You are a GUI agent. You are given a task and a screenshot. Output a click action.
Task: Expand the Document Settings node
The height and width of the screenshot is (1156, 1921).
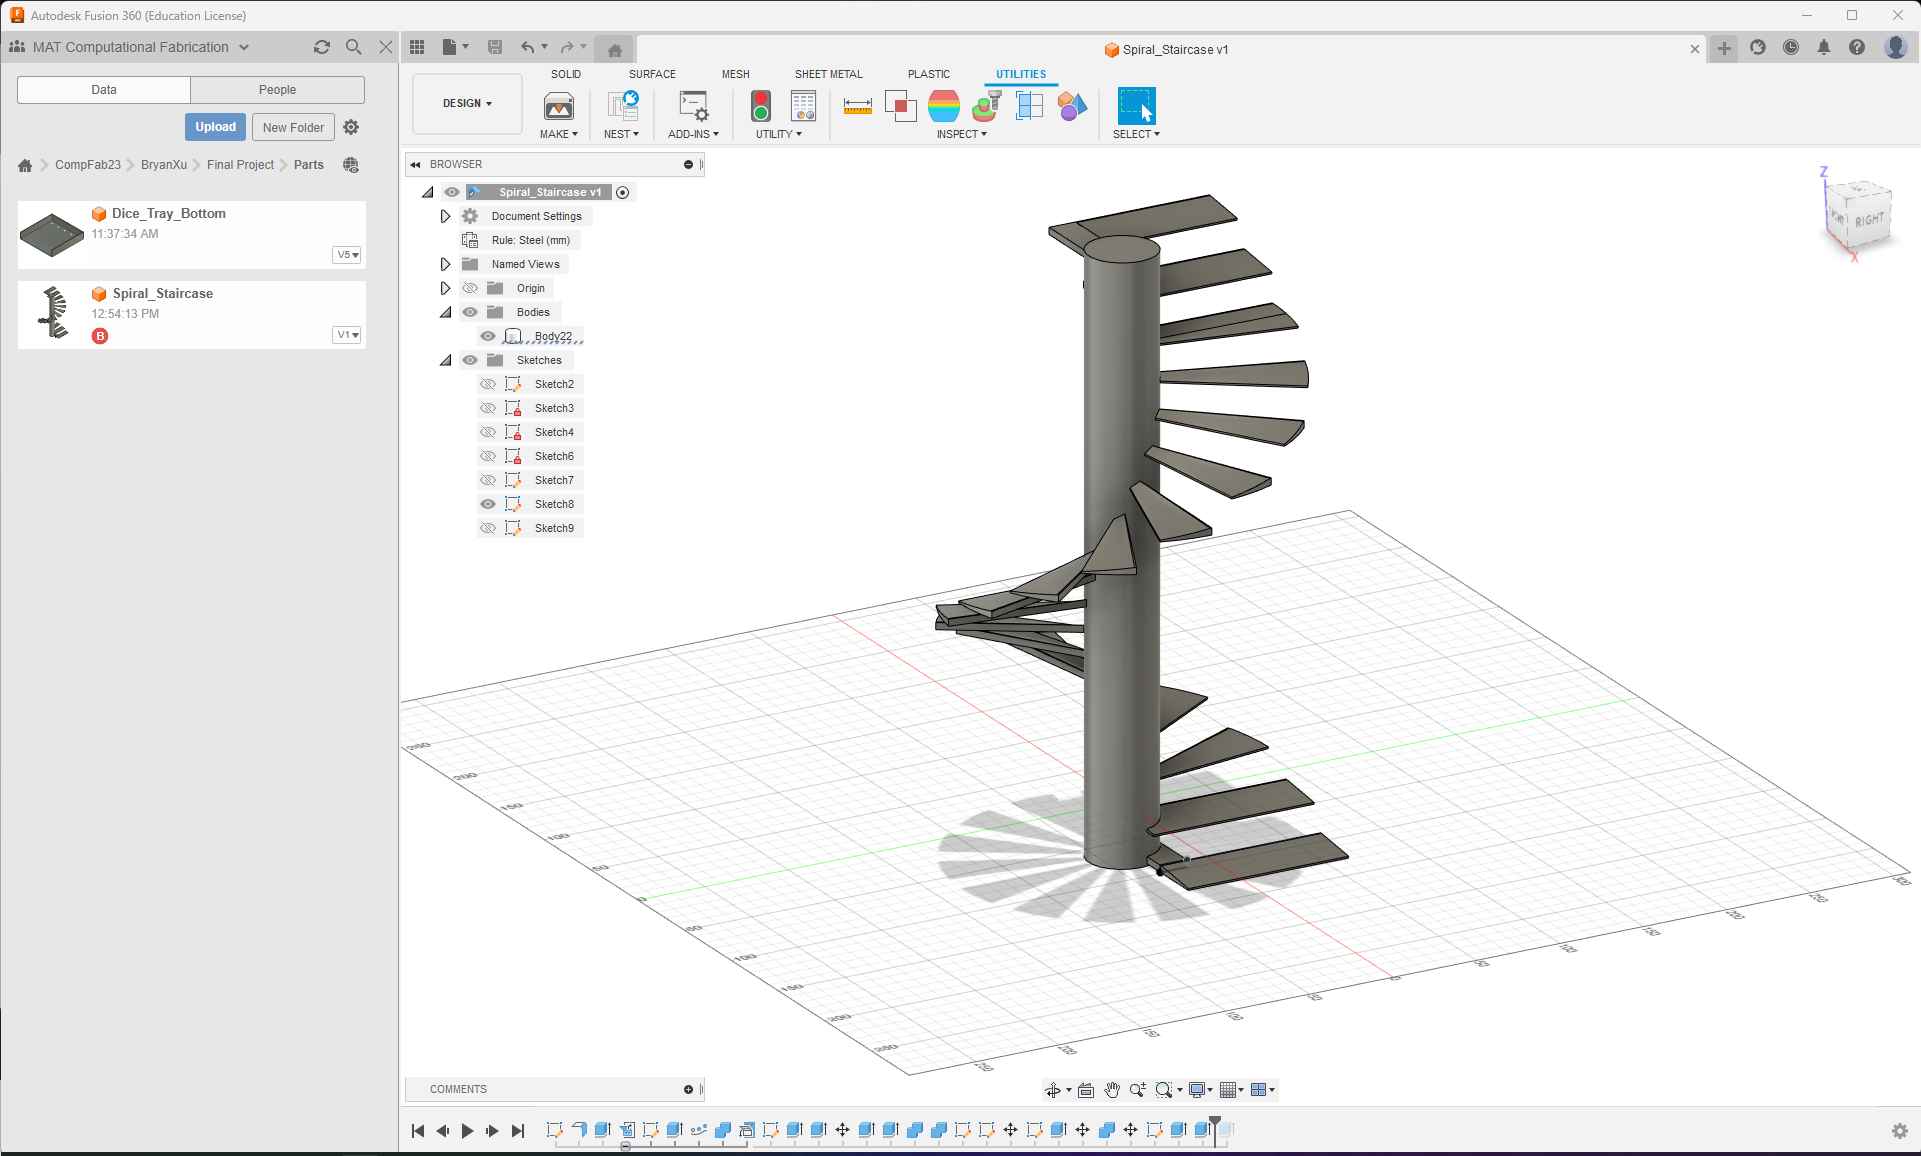click(x=445, y=215)
